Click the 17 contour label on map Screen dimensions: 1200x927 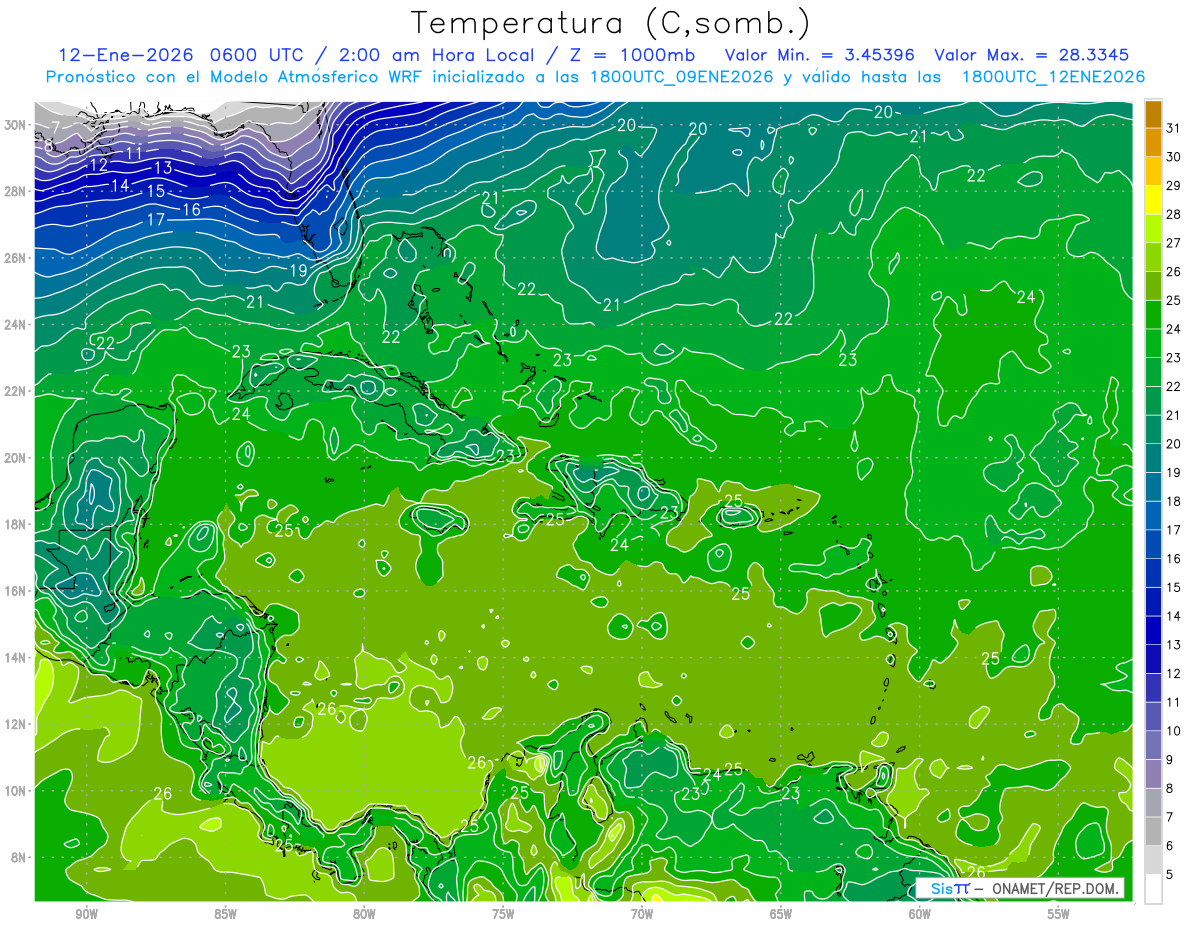pos(156,219)
